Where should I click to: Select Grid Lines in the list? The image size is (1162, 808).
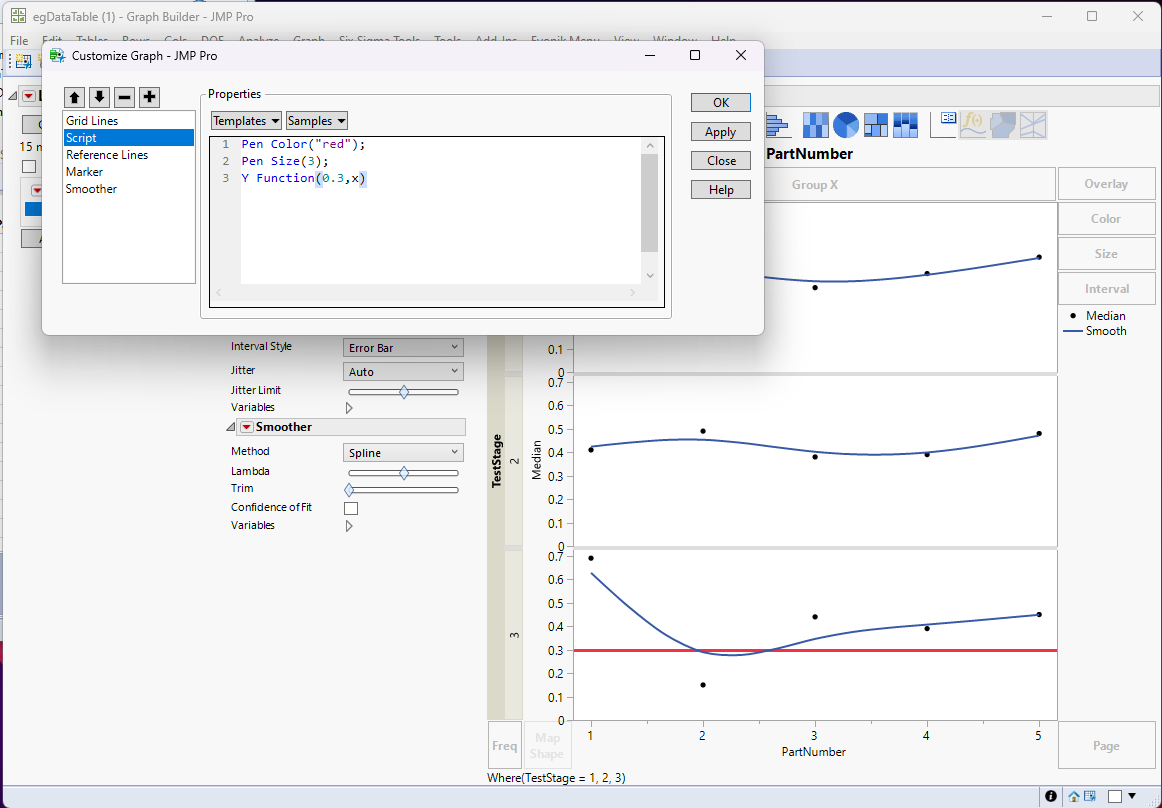(92, 121)
